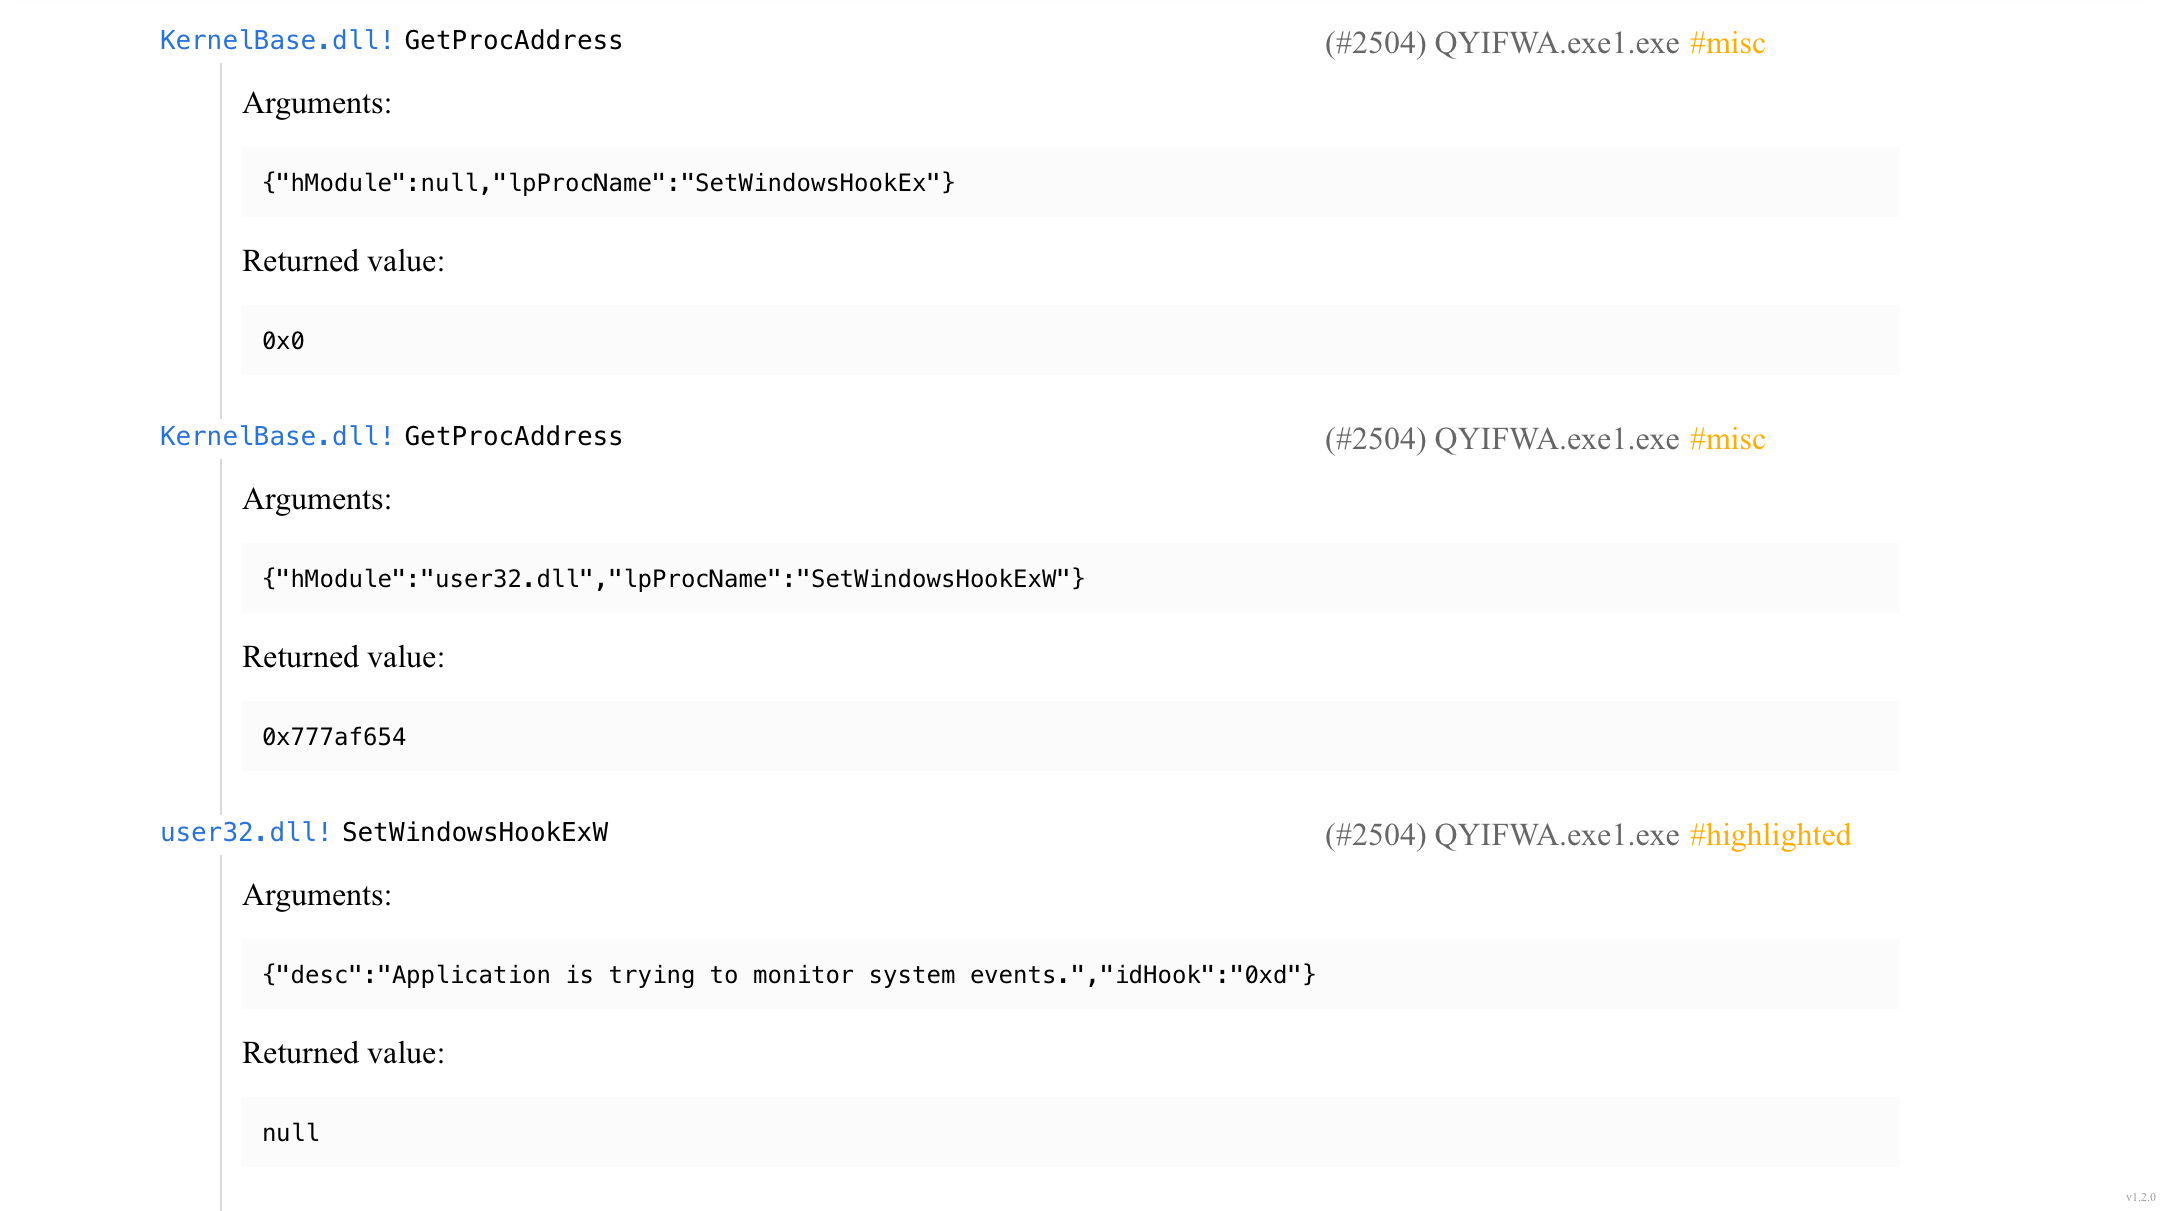Click the first GetProcAddress function name
This screenshot has height=1211, width=2160.
tap(513, 40)
